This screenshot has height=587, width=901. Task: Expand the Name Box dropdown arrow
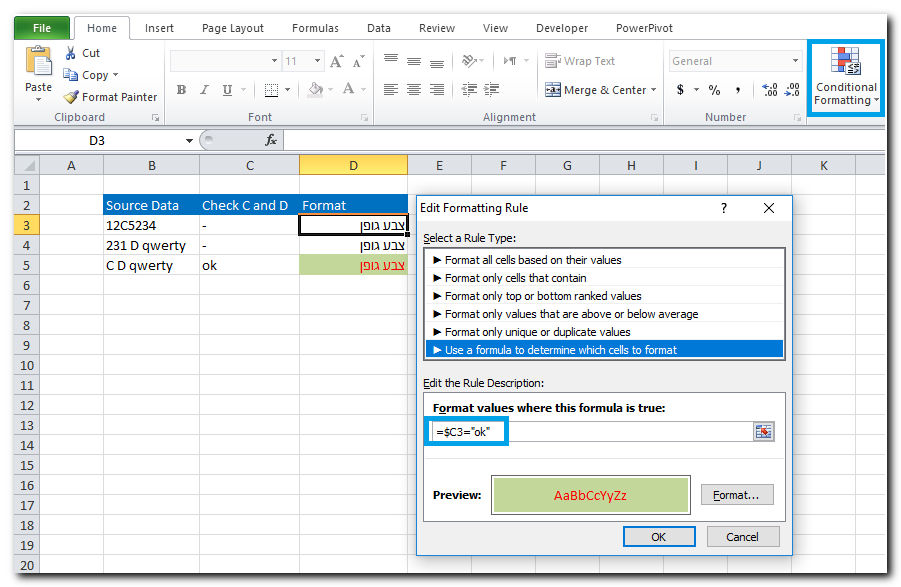point(189,141)
